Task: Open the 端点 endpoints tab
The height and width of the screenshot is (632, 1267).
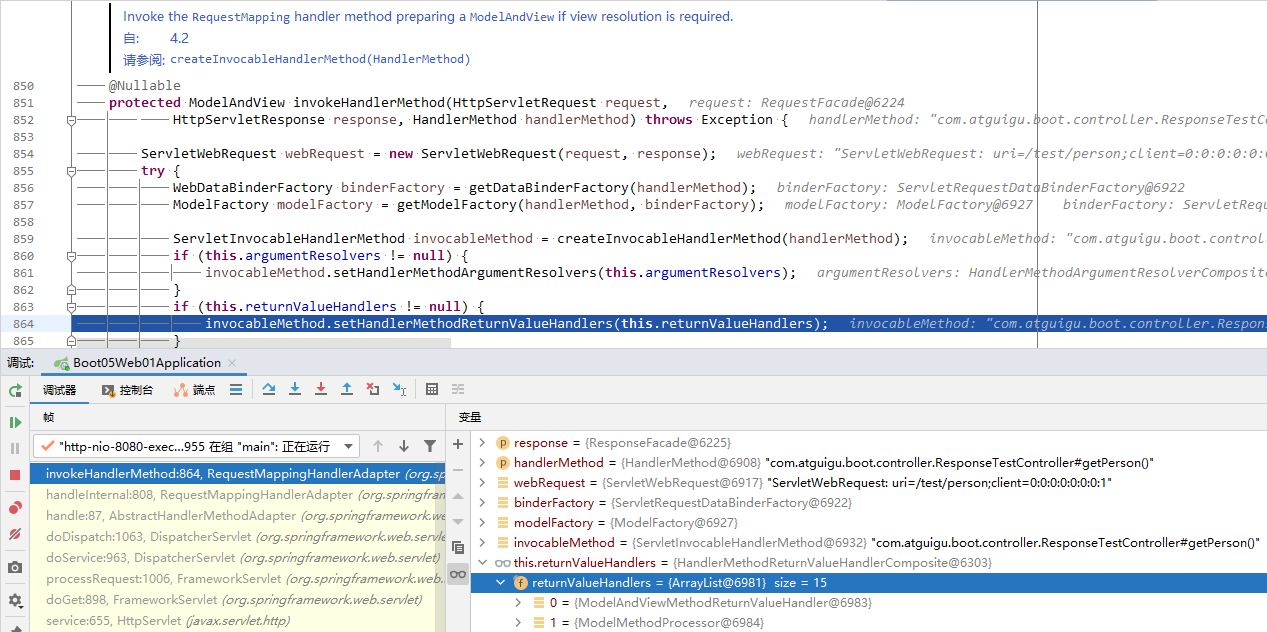Action: (194, 390)
